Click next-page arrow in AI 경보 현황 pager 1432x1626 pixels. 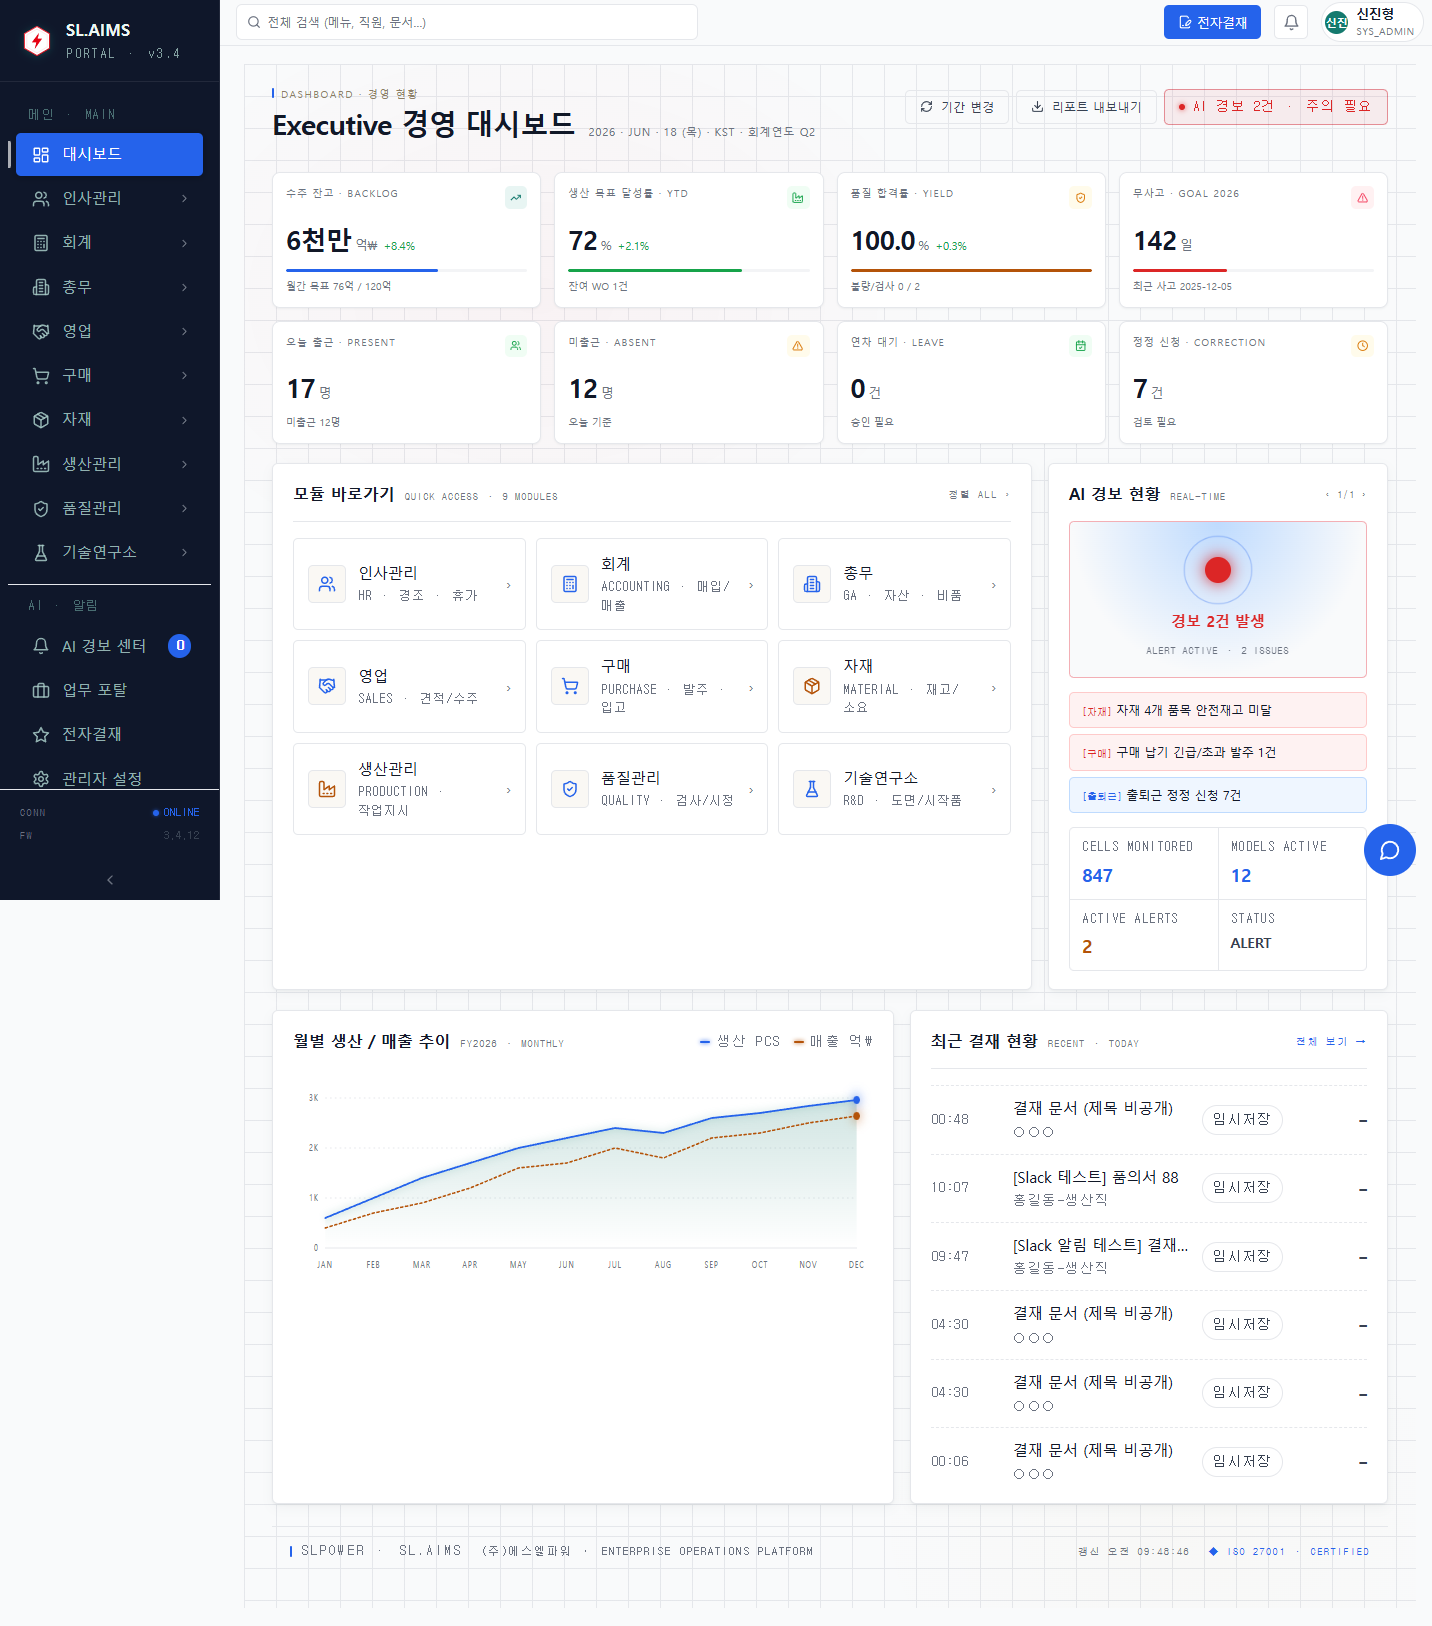point(1363,495)
